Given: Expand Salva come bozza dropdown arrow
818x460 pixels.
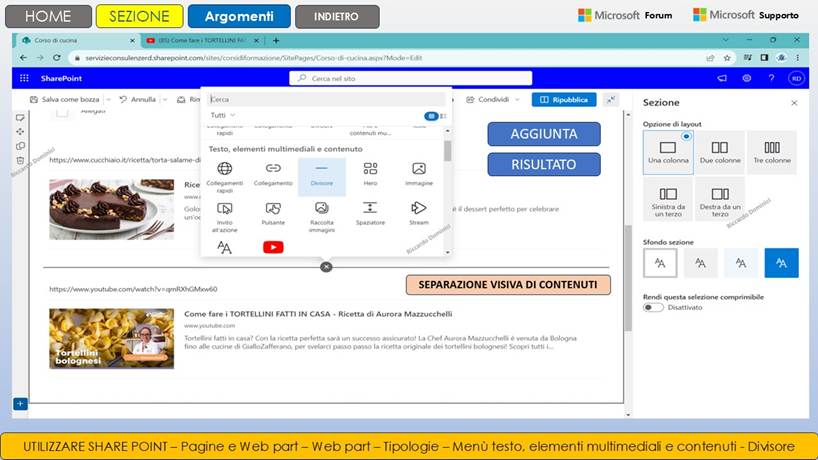Looking at the screenshot, I should (x=108, y=100).
